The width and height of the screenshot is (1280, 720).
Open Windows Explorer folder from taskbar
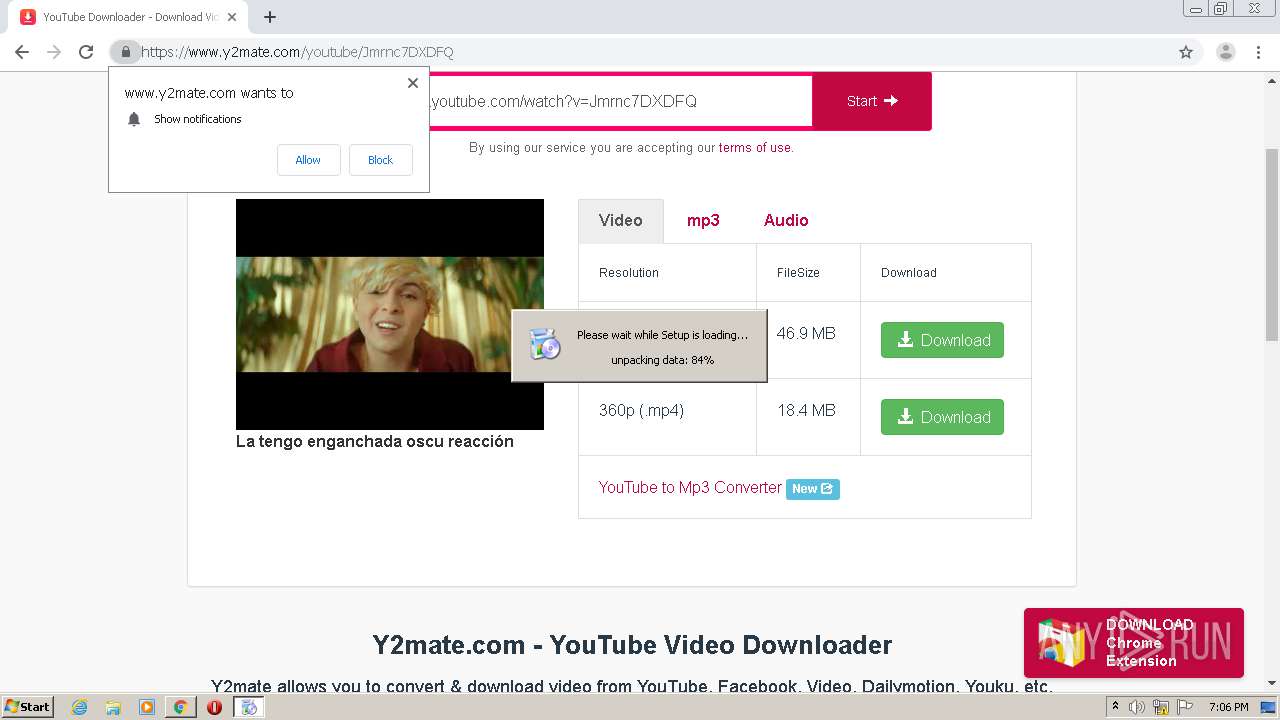(113, 707)
